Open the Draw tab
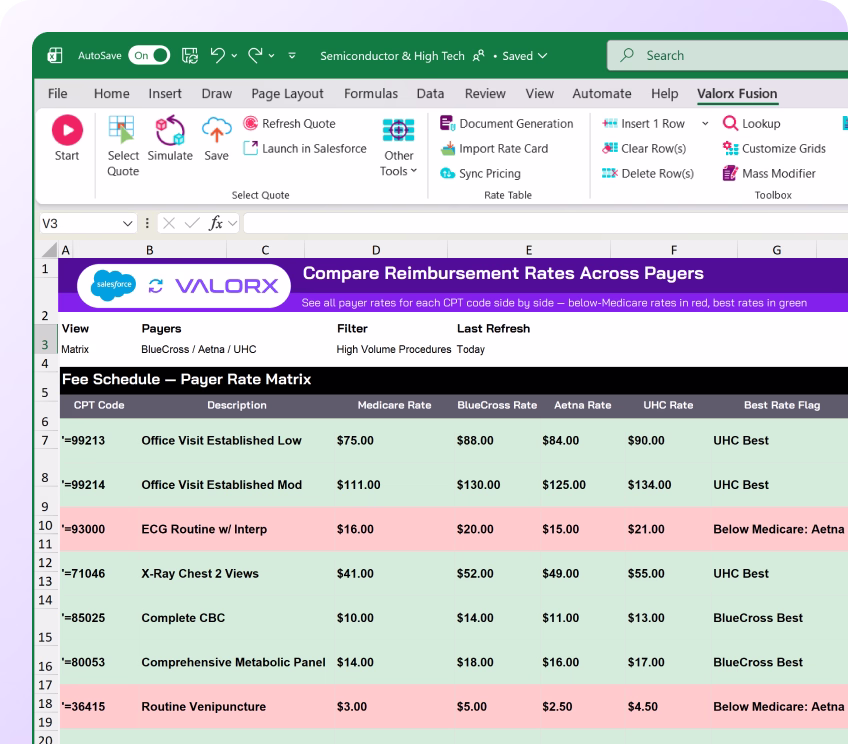Screen dimensions: 848x744 (216, 94)
